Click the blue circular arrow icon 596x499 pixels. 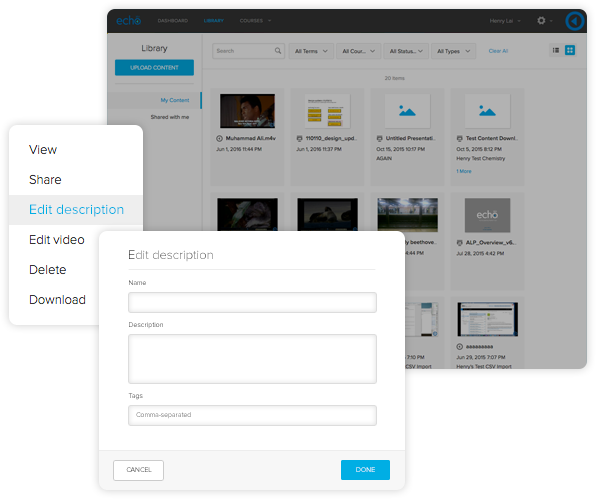[575, 21]
